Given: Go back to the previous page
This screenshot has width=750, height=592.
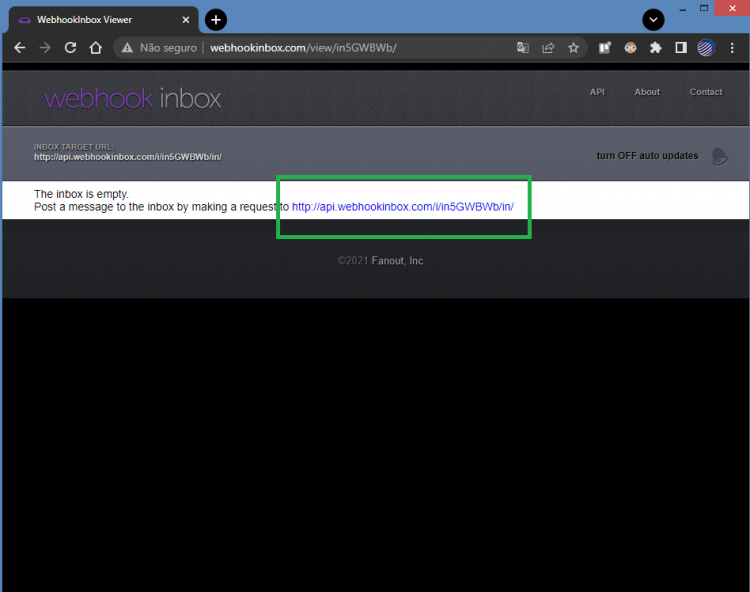Looking at the screenshot, I should point(20,48).
